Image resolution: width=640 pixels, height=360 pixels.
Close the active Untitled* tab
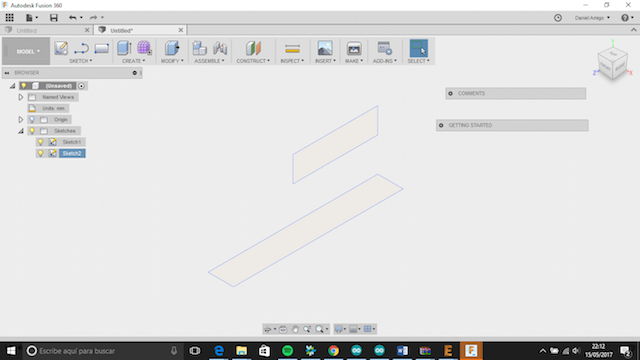click(x=181, y=30)
